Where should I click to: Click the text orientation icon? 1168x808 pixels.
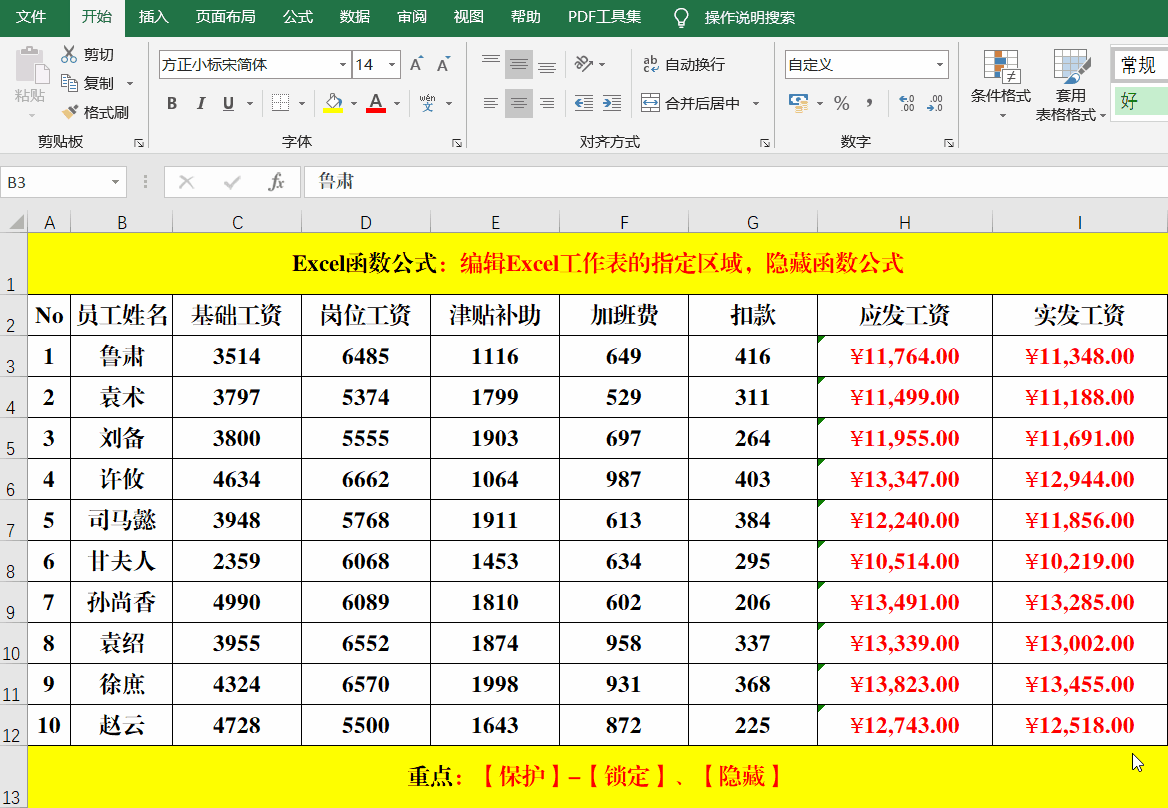(583, 65)
